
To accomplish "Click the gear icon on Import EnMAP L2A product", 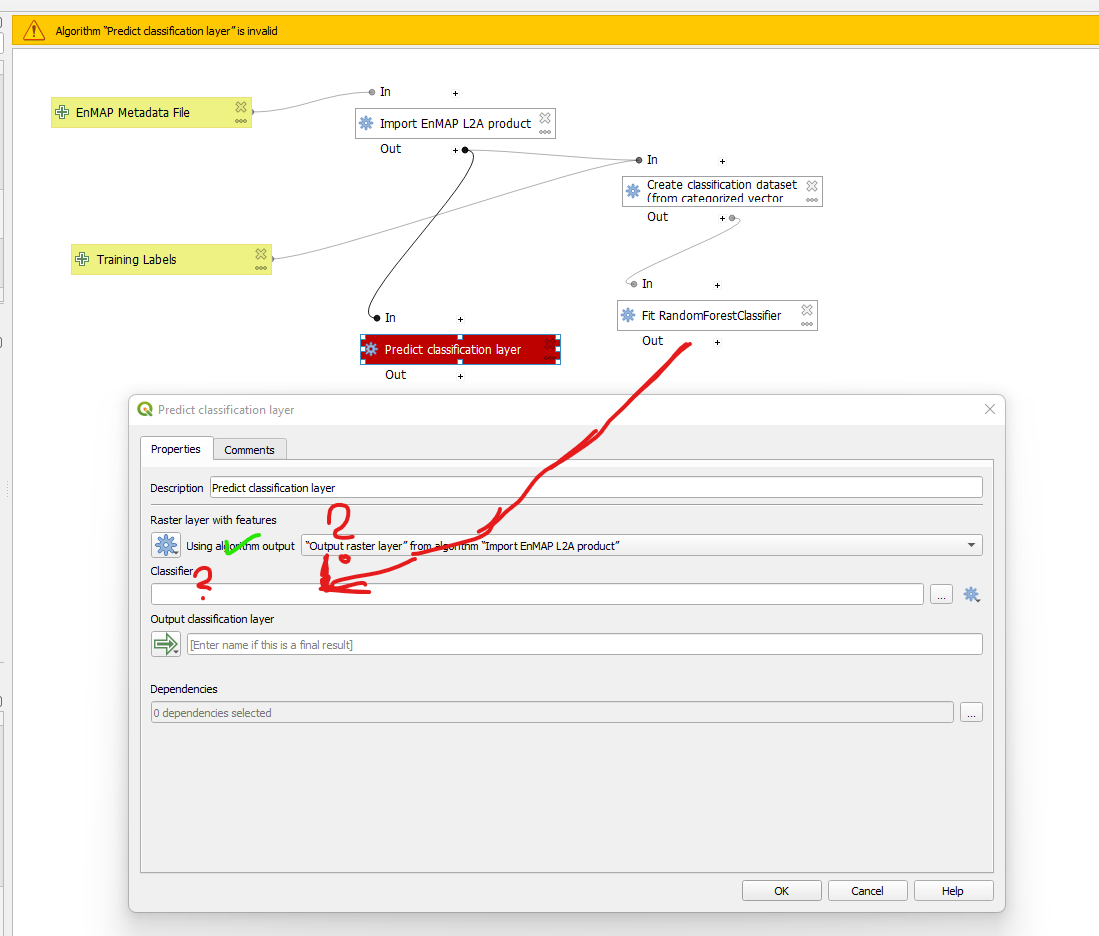I will point(365,123).
